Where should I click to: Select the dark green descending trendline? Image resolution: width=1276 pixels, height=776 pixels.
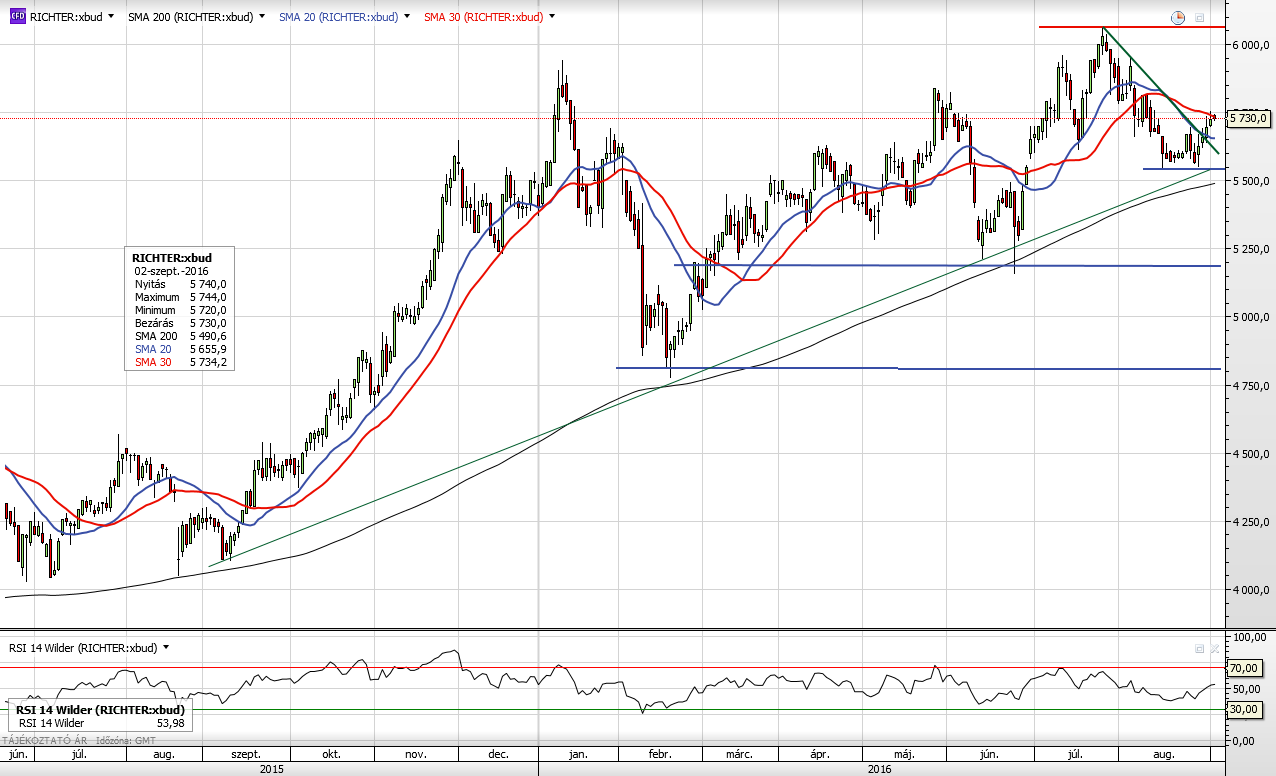click(1160, 90)
